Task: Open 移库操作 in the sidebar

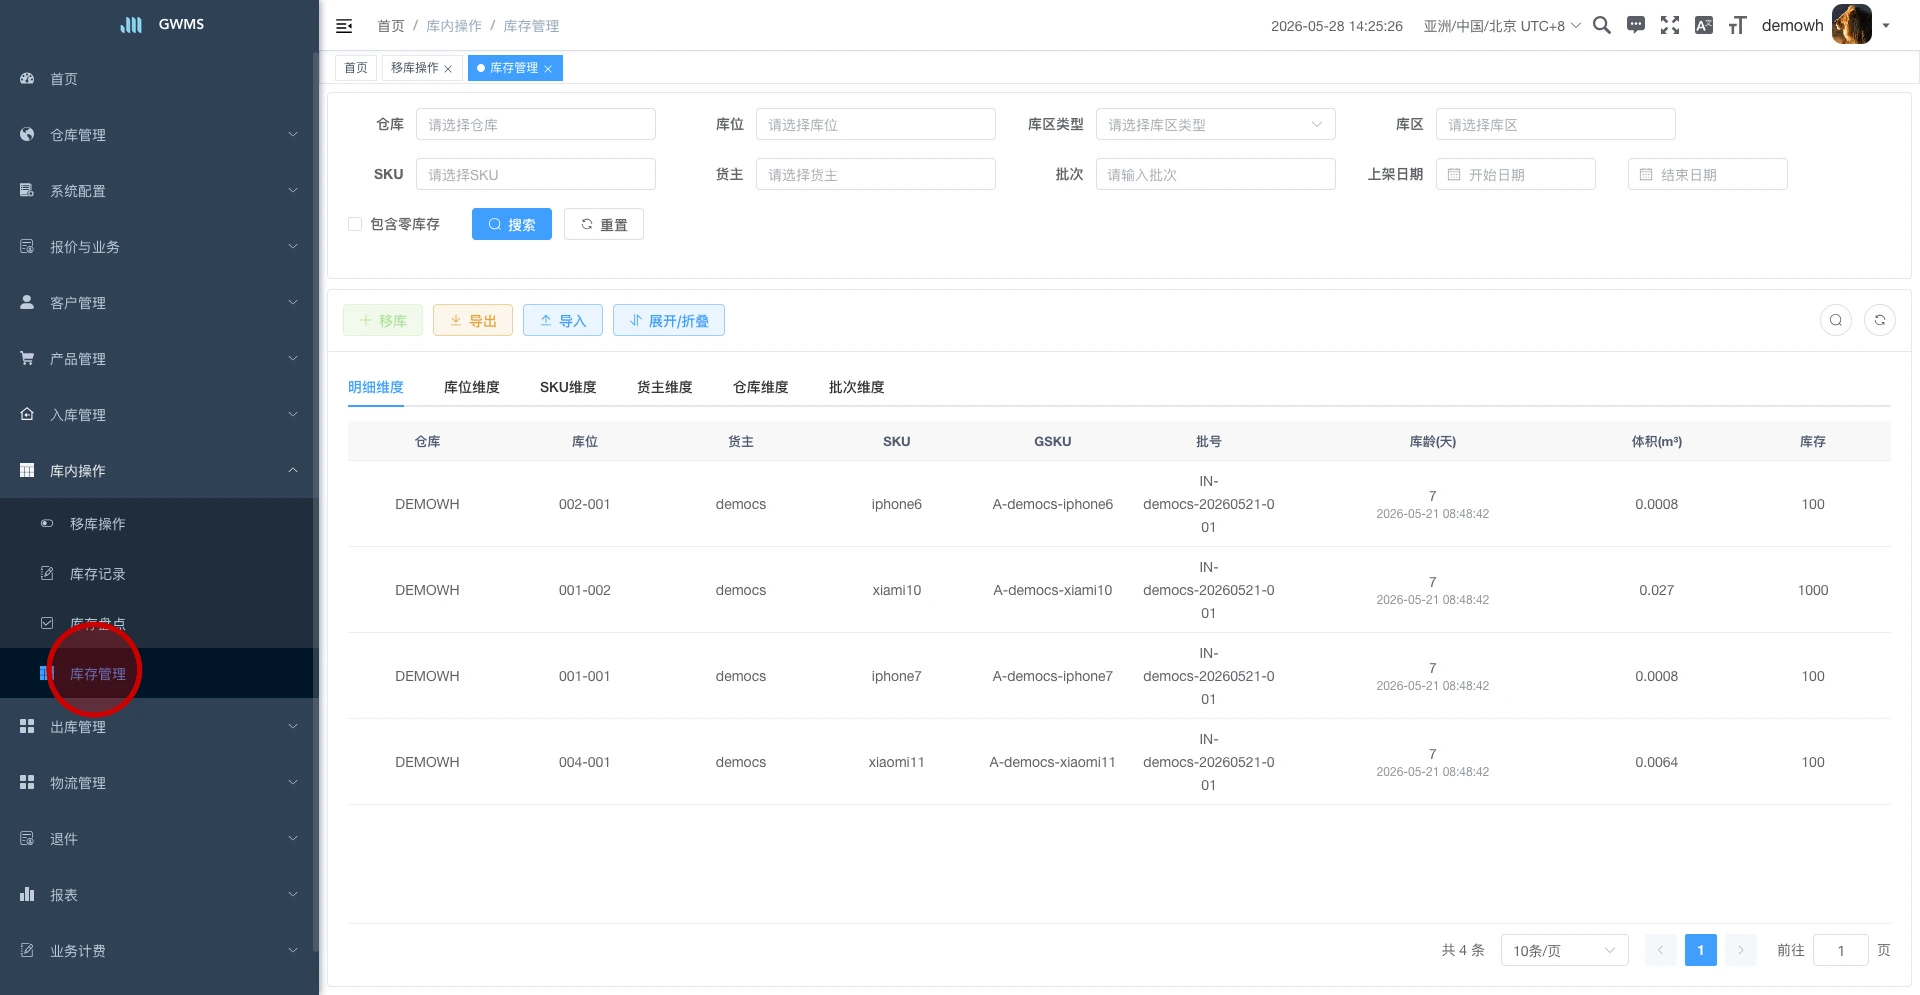Action: 160,524
